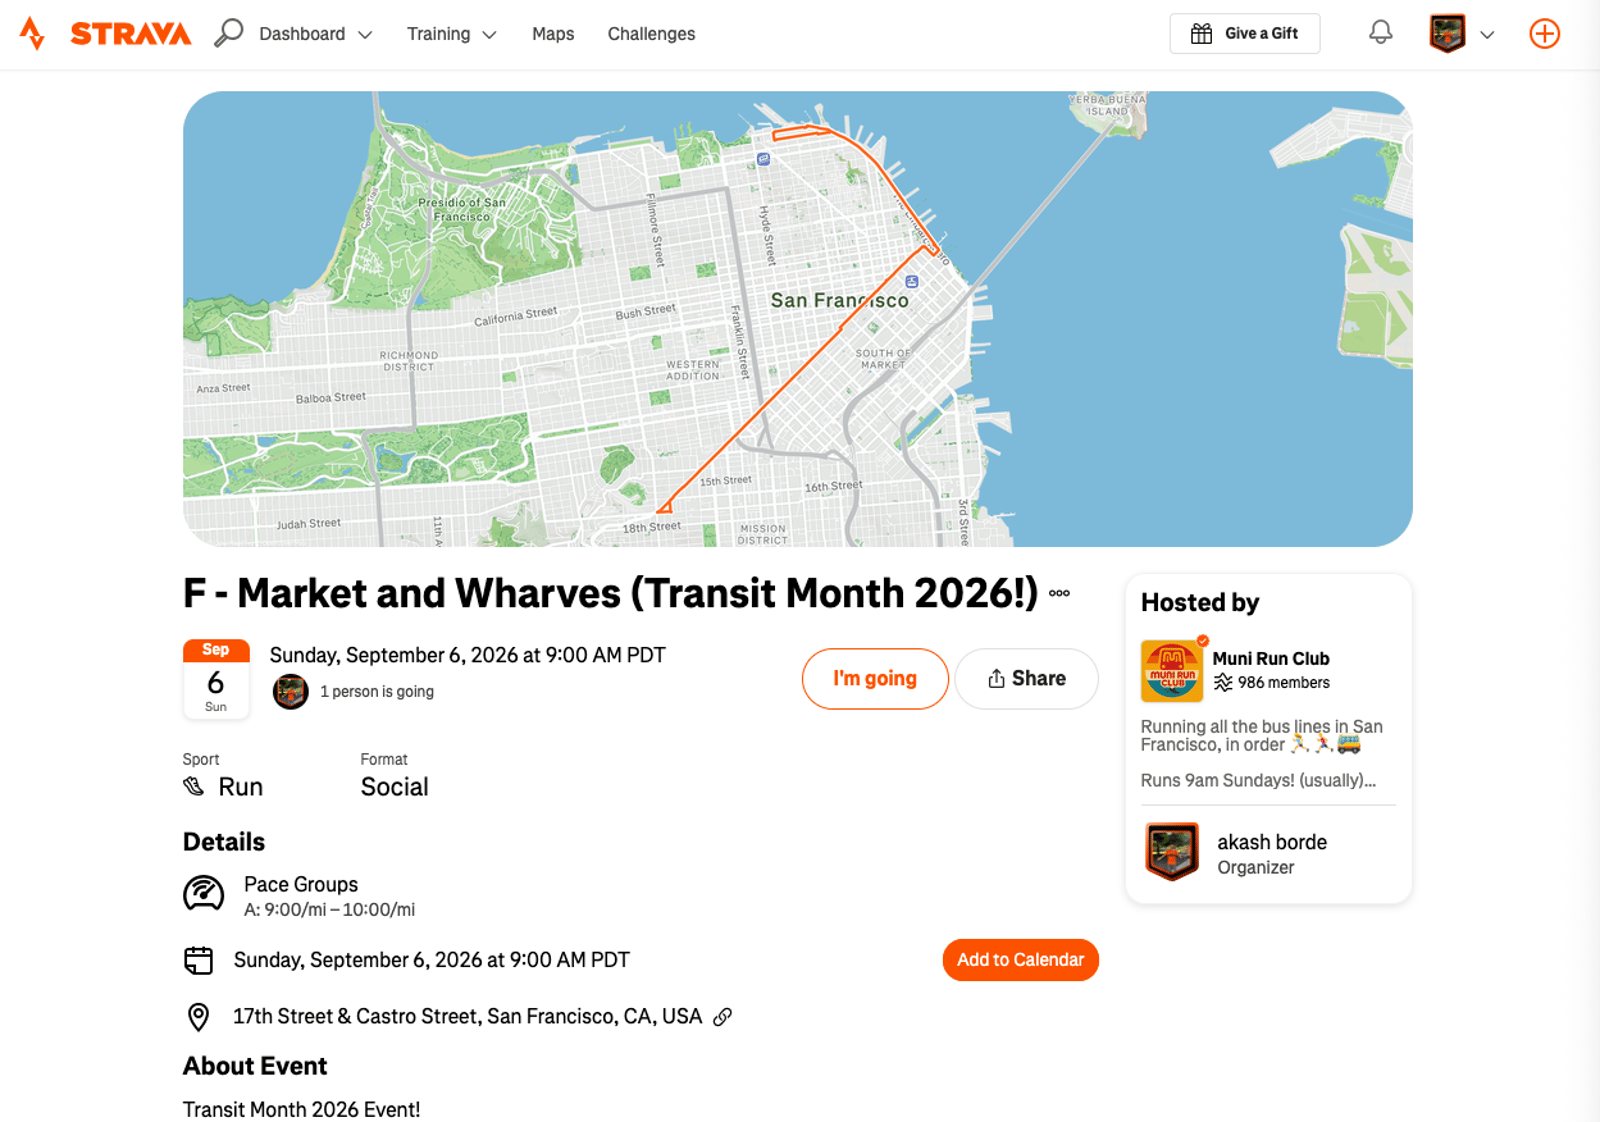1600x1122 pixels.
Task: Click the running shoe Sport icon
Action: (x=194, y=787)
